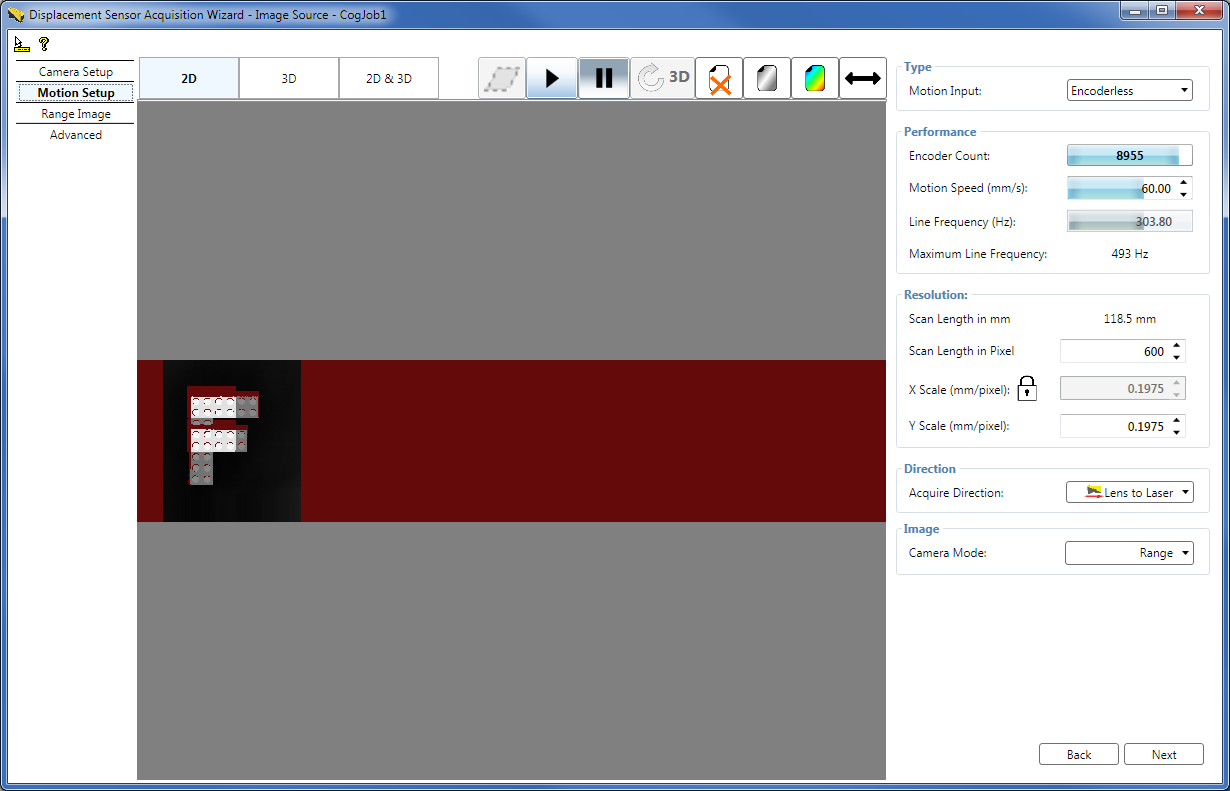The height and width of the screenshot is (791, 1230).
Task: Select the 2D & 3D tab
Action: 388,77
